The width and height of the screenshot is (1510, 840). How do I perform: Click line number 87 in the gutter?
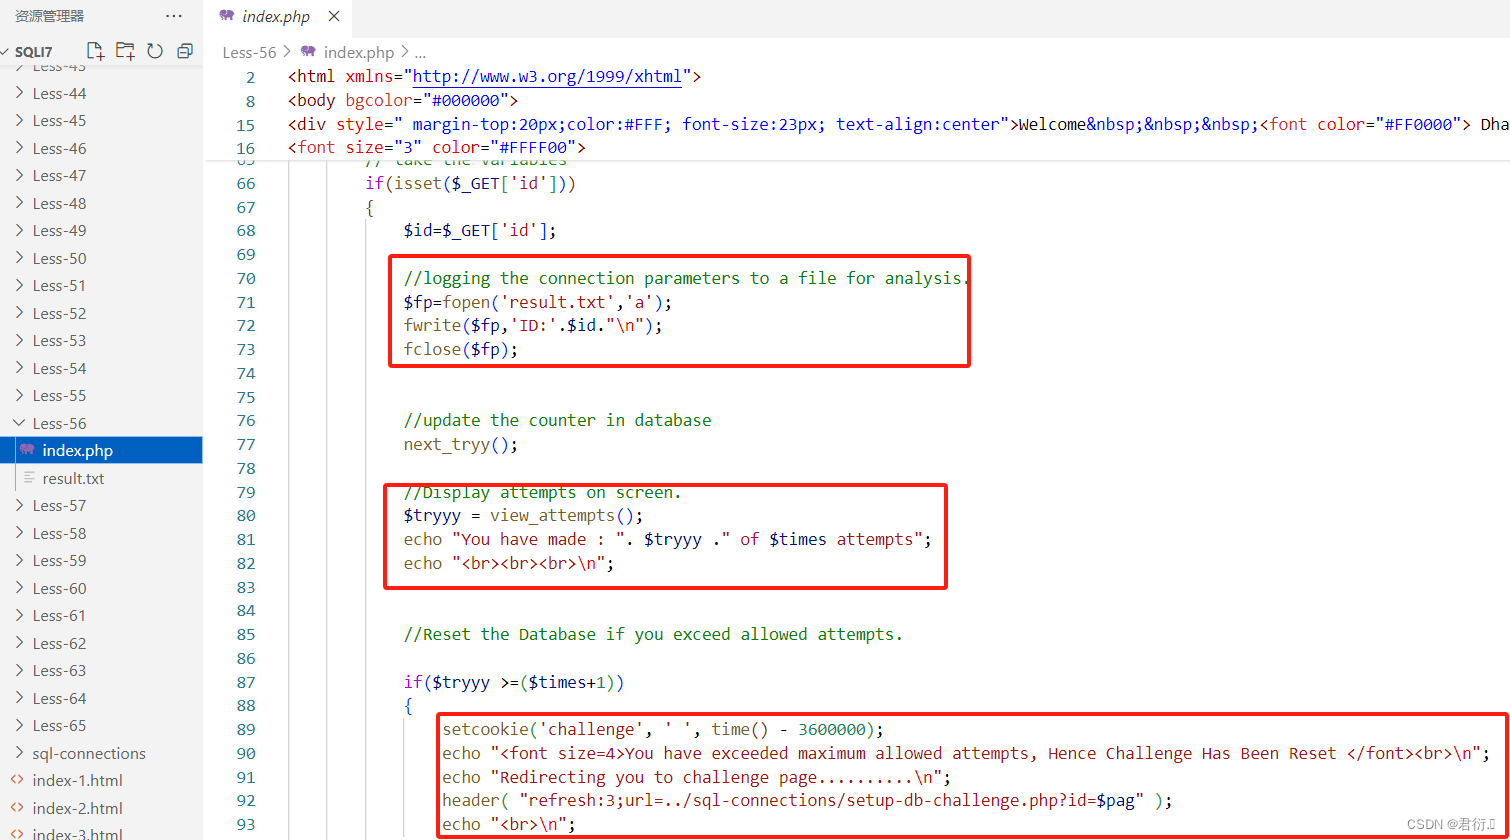coord(246,682)
